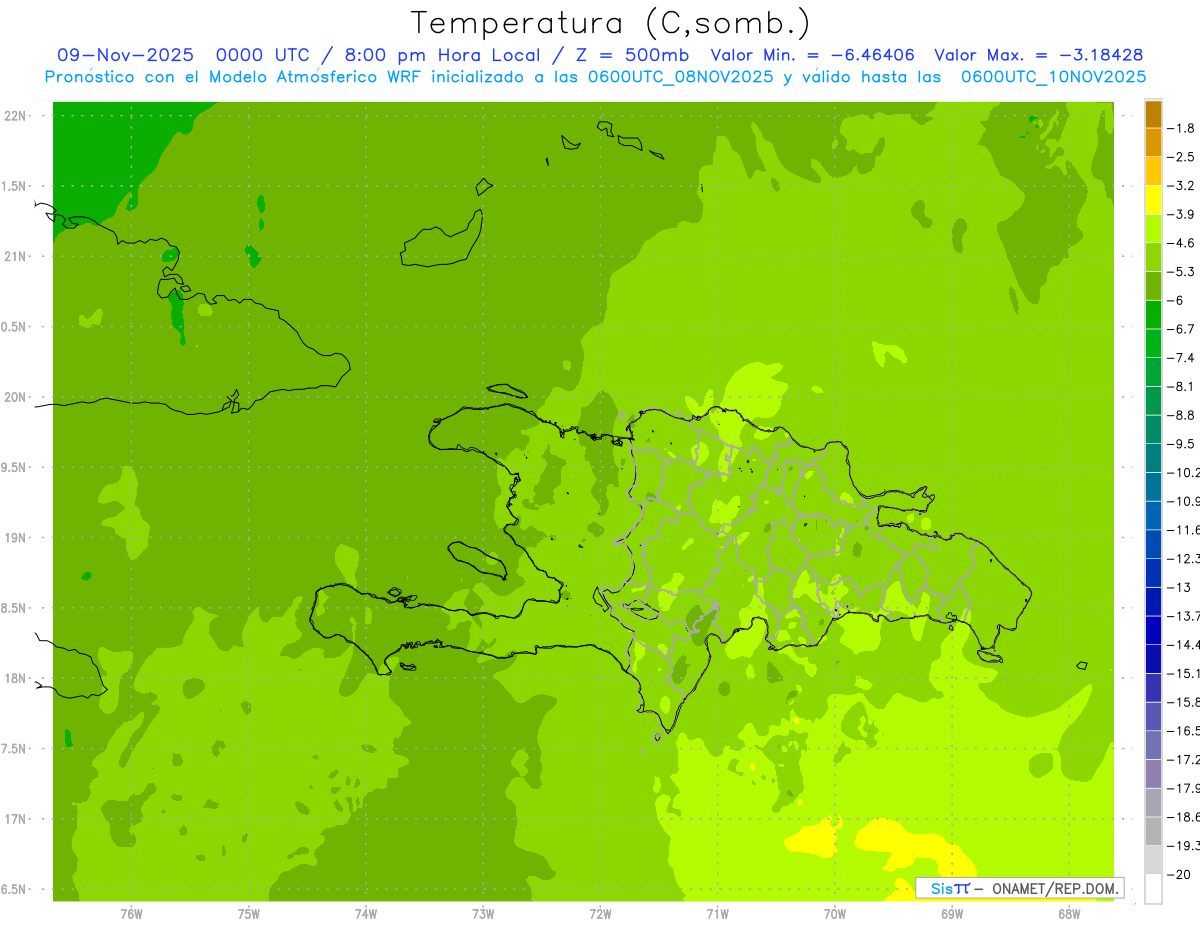Viewport: 1200px width, 927px height.
Task: Click the title 'Temperatura (C,somb.)'
Action: click(612, 24)
